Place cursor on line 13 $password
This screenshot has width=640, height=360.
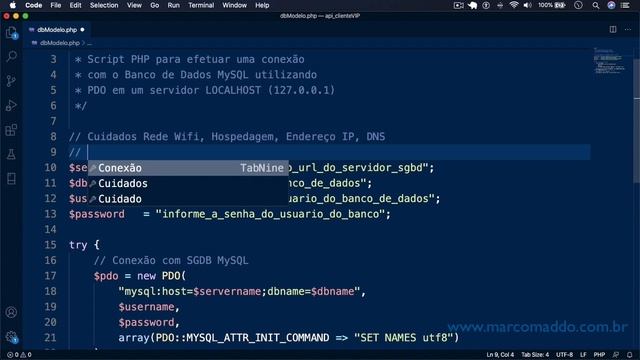(x=97, y=214)
